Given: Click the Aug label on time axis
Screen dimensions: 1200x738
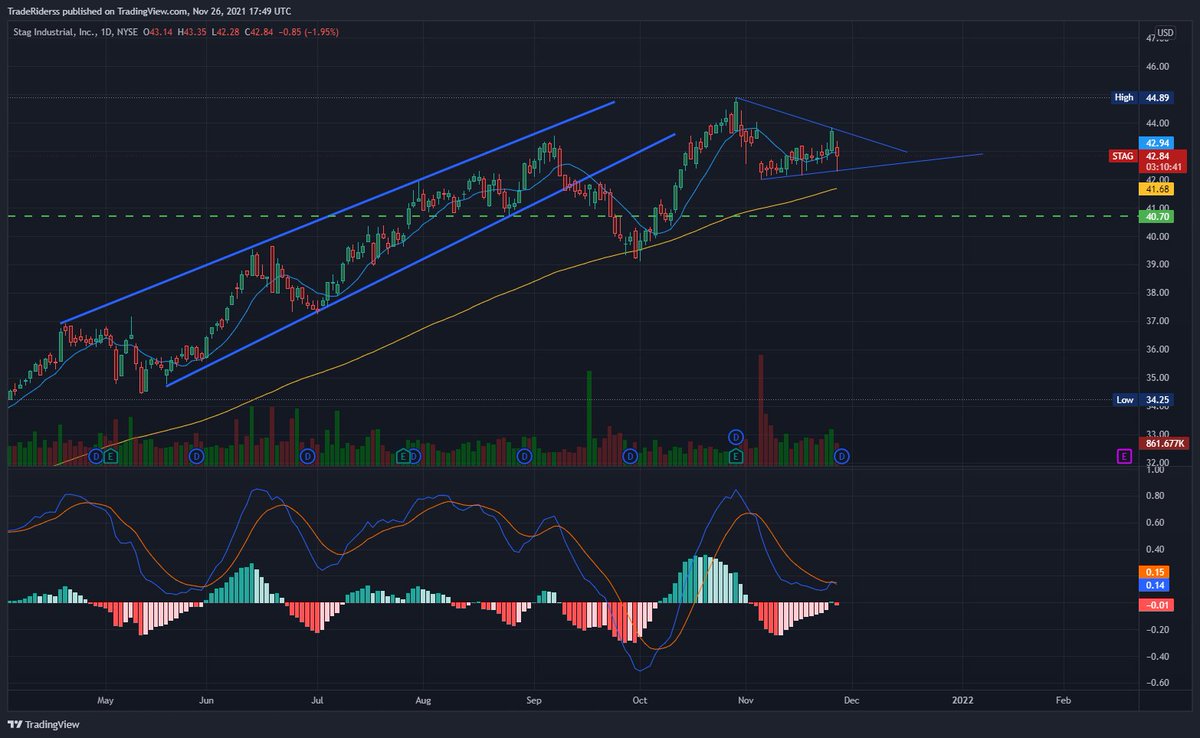Looking at the screenshot, I should [423, 702].
